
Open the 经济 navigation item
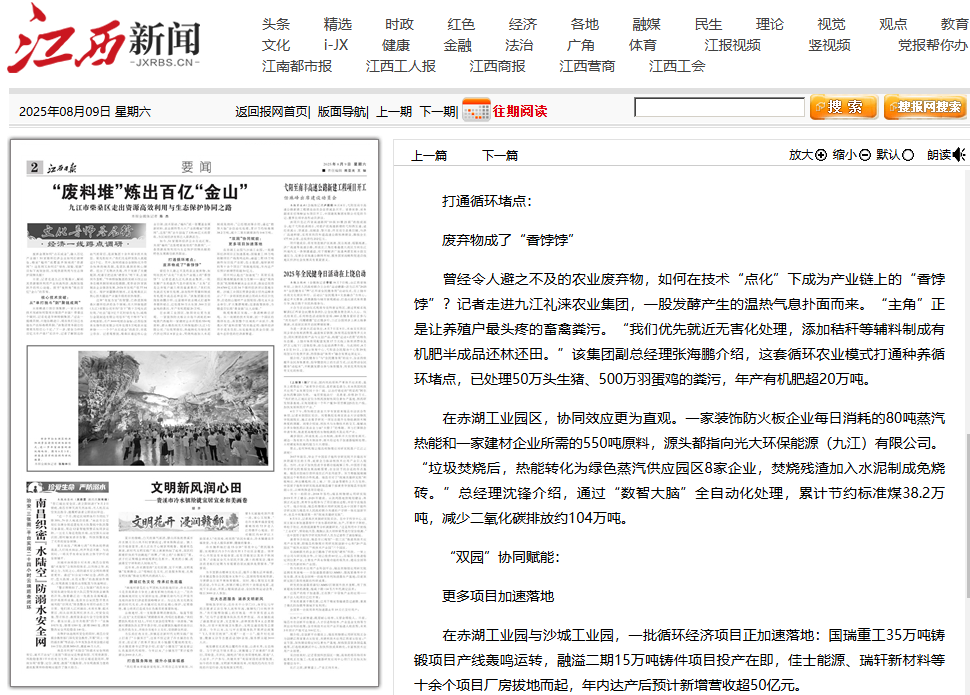523,24
